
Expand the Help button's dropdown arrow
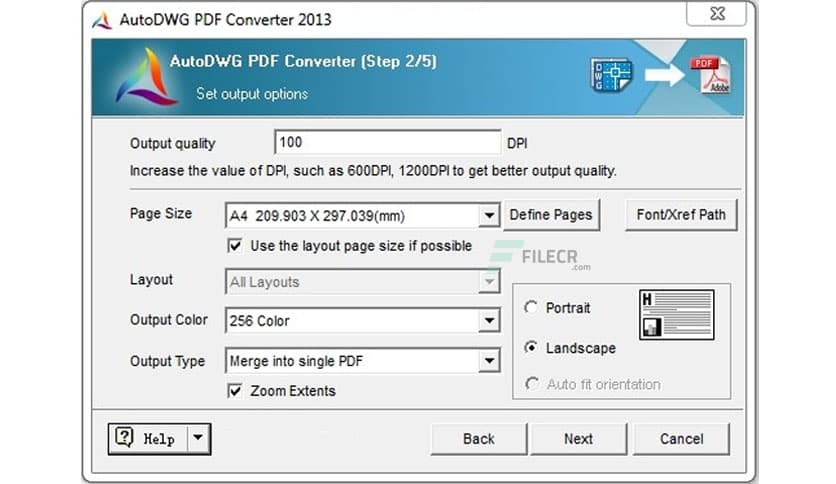pos(198,438)
